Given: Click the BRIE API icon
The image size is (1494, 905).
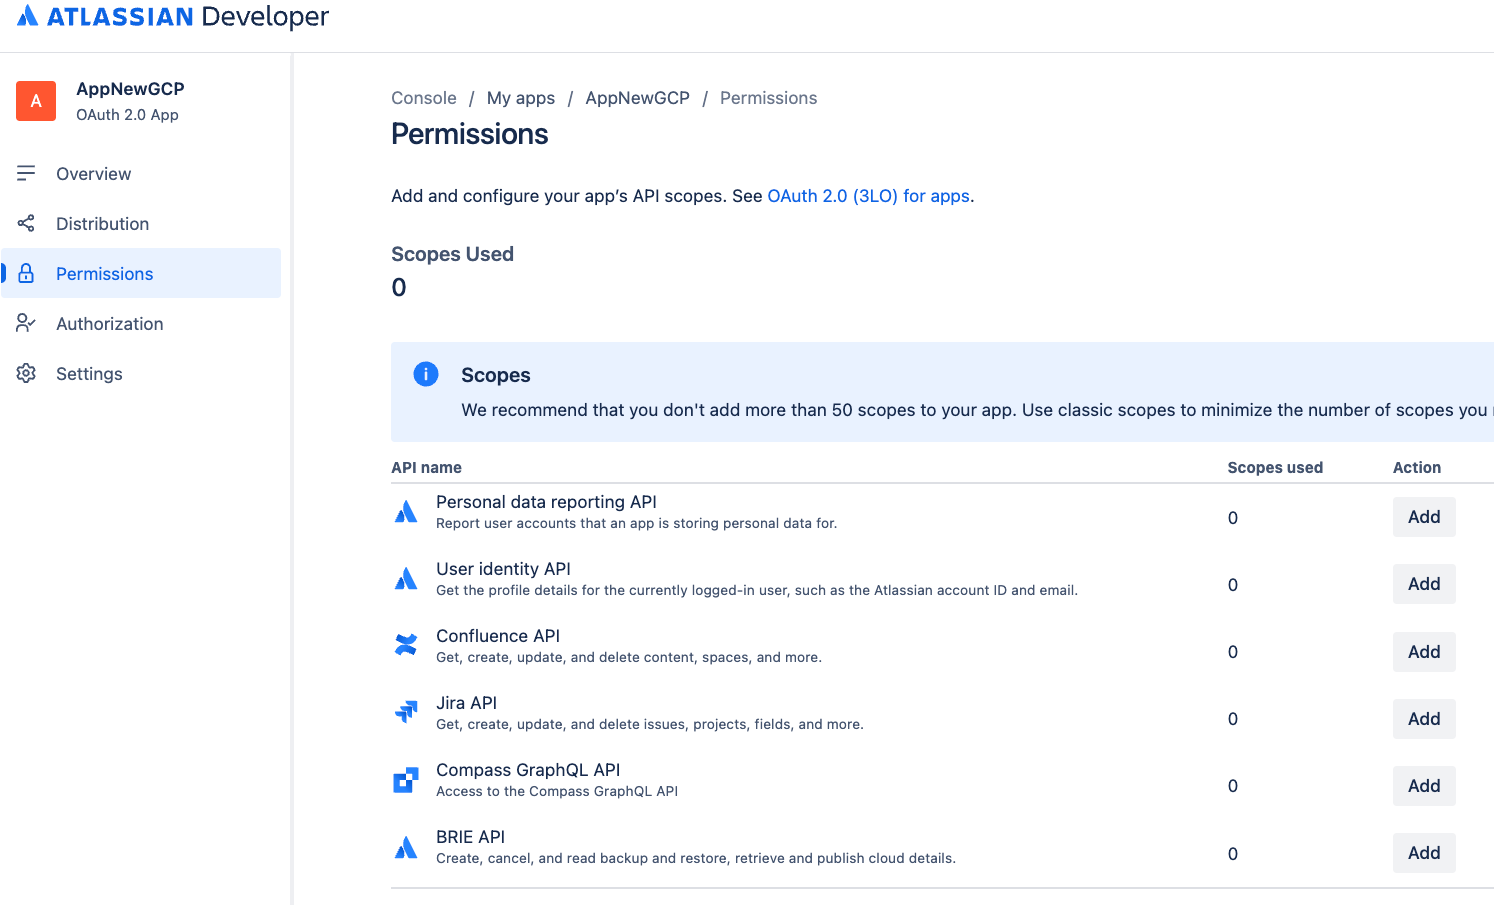Looking at the screenshot, I should tap(405, 846).
